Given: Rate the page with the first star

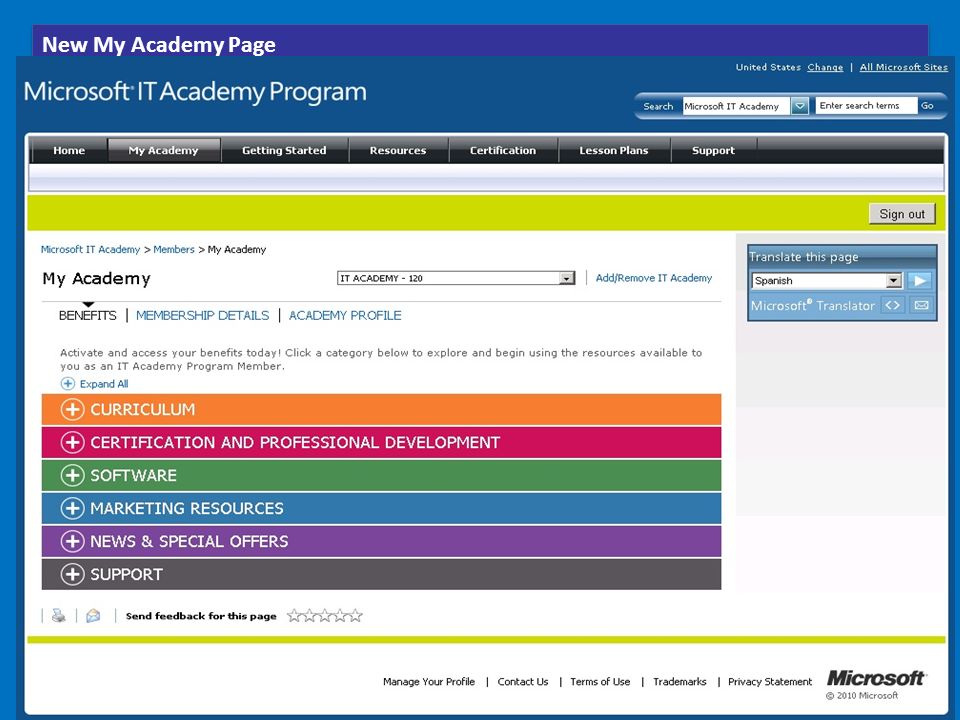Looking at the screenshot, I should coord(294,615).
